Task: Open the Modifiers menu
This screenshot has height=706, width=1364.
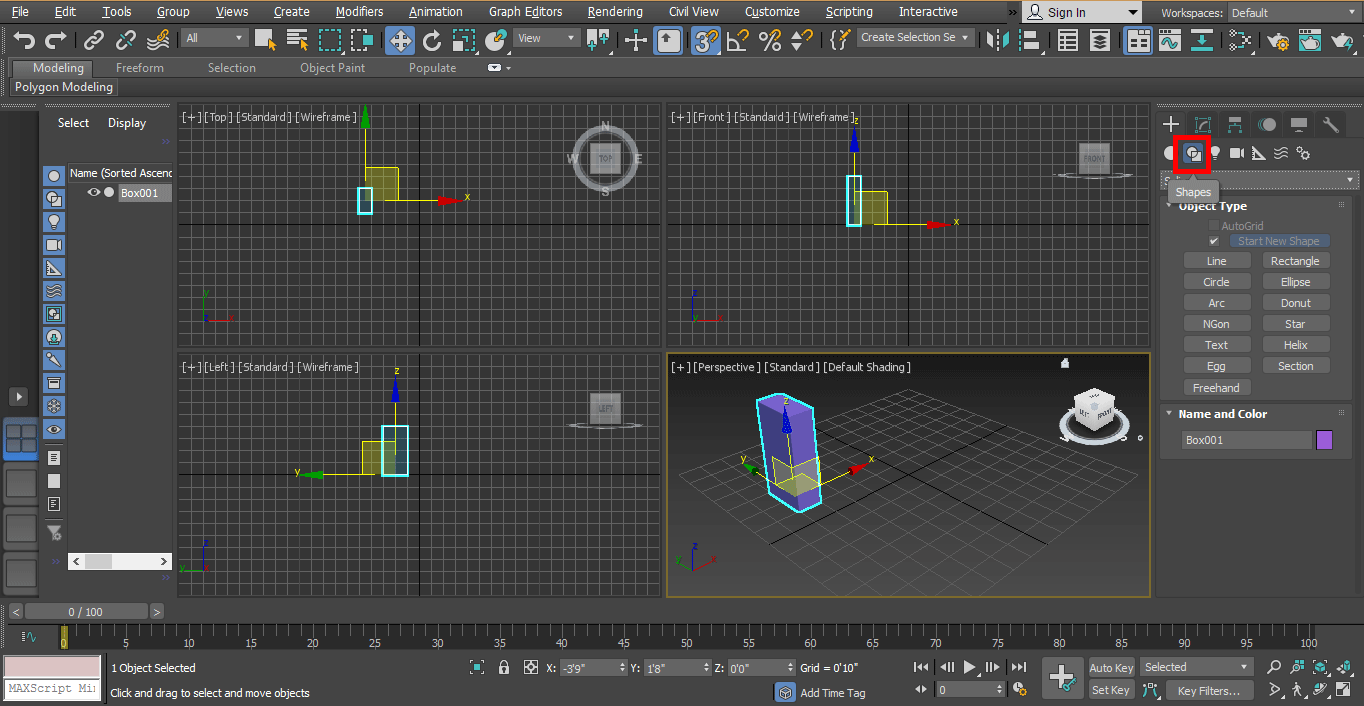Action: 359,12
